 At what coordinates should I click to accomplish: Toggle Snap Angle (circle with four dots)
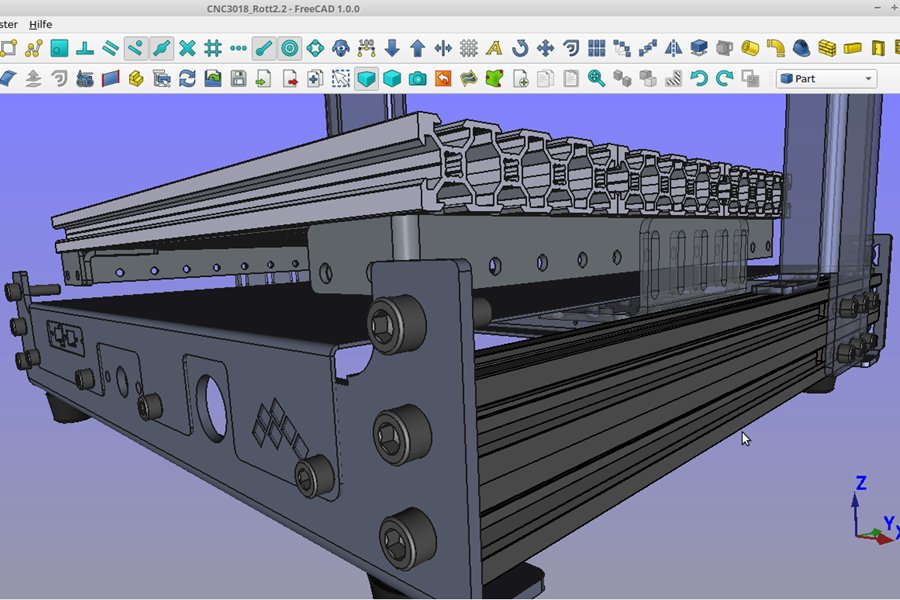point(315,48)
